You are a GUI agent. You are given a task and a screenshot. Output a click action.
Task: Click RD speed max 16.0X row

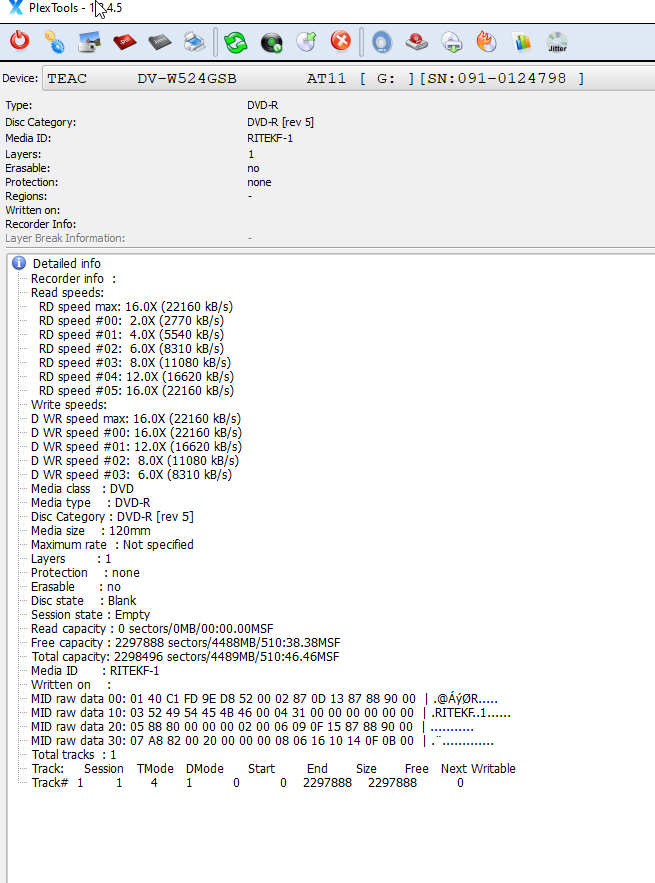click(x=136, y=307)
